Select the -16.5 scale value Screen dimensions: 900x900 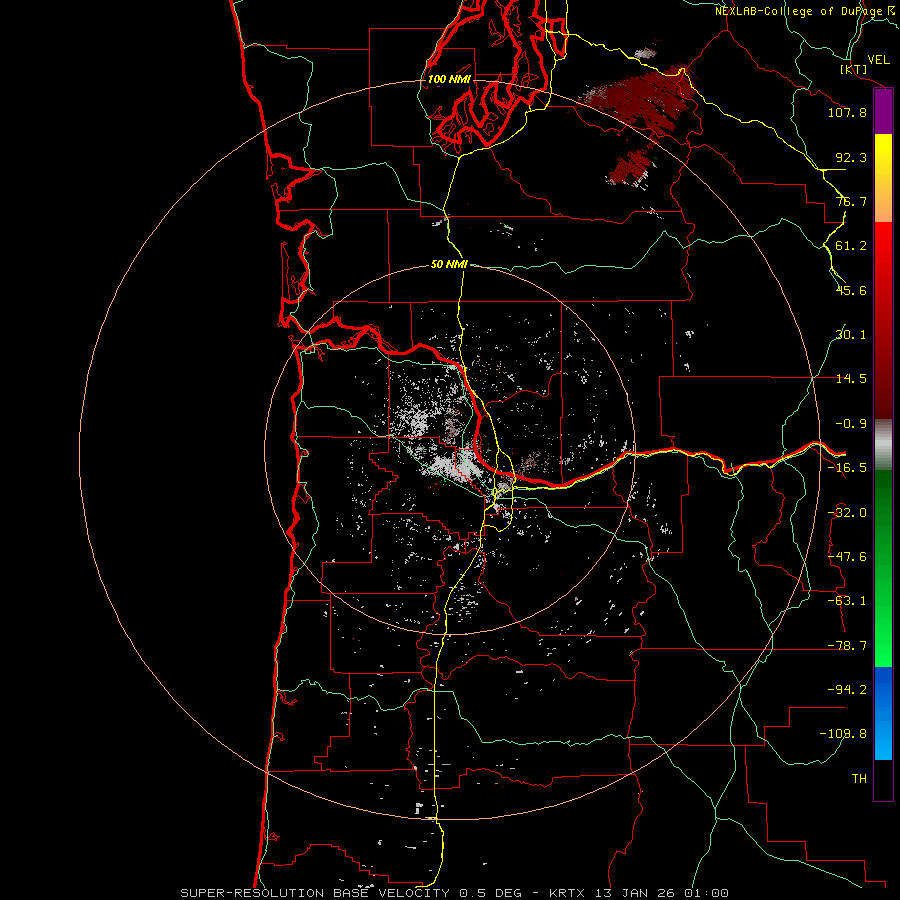[x=847, y=468]
